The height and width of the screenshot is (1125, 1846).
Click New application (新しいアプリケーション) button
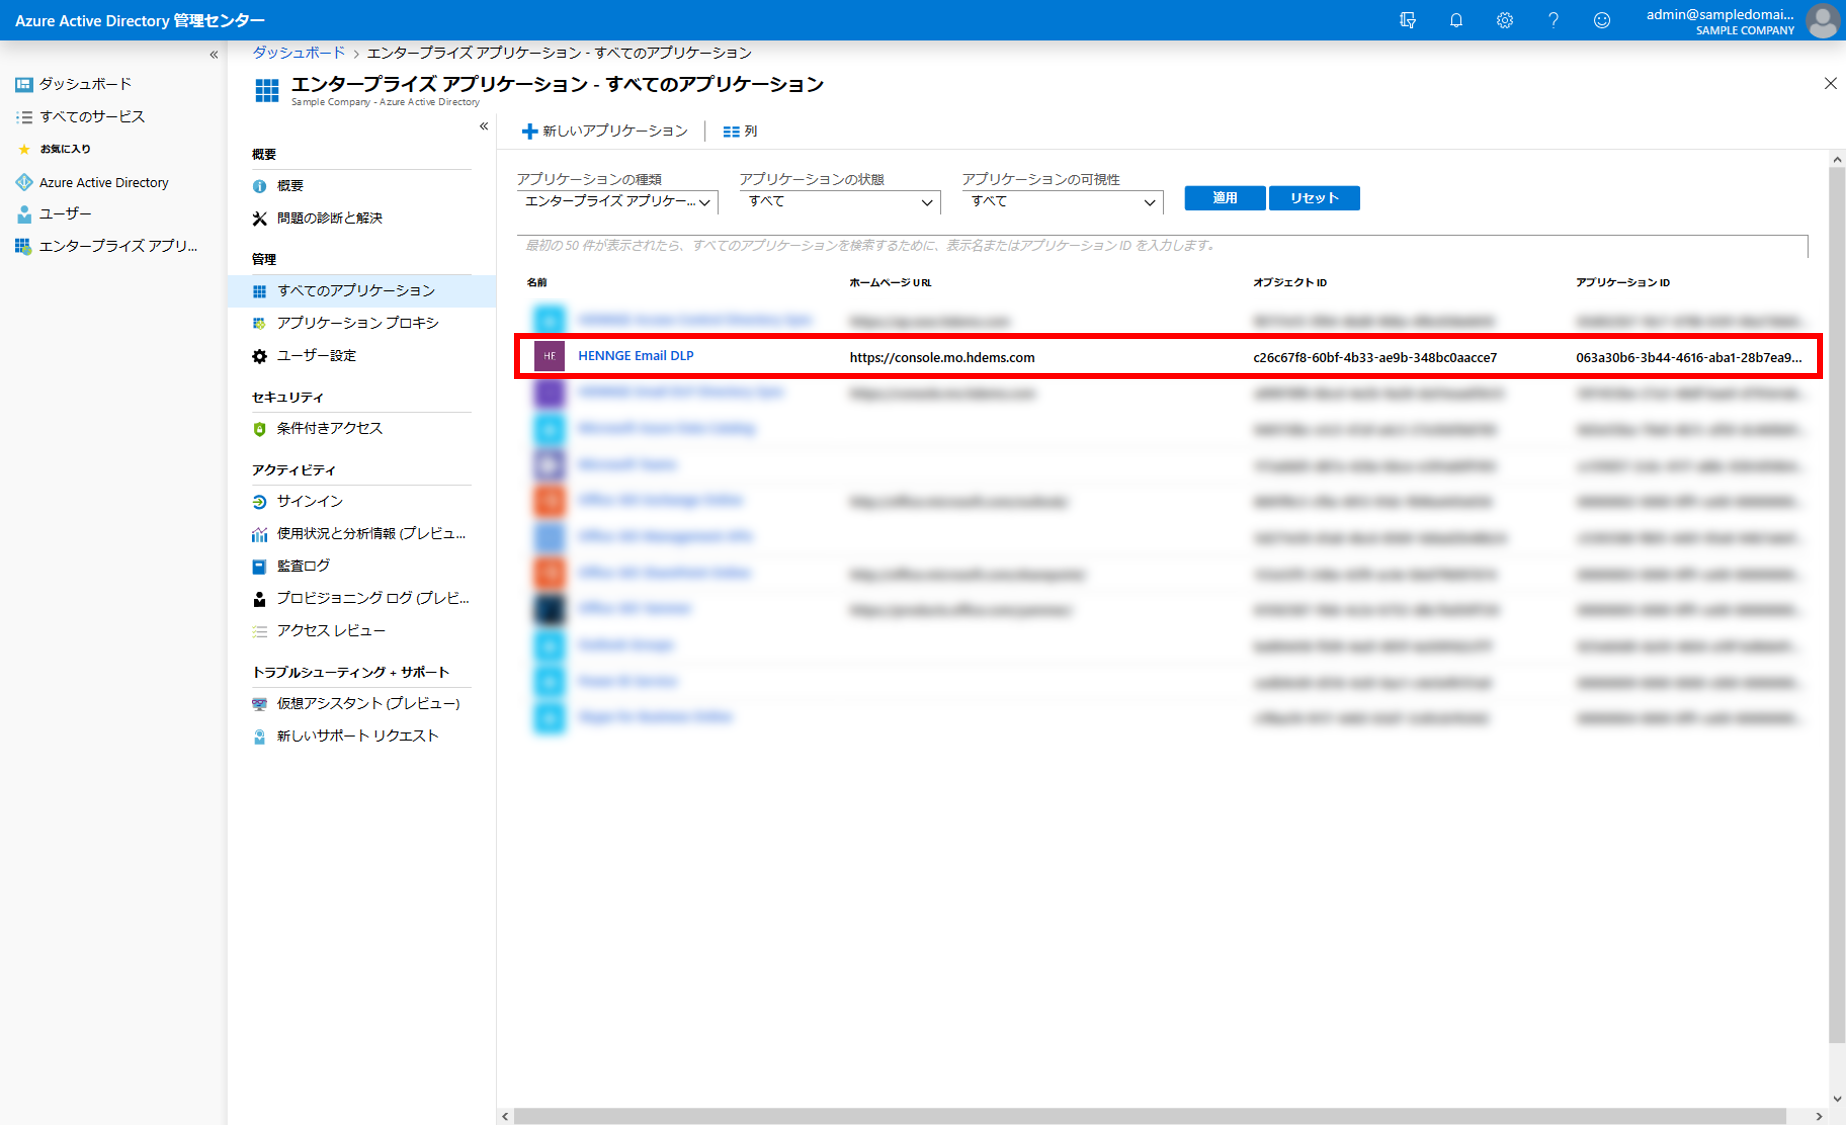[x=604, y=131]
